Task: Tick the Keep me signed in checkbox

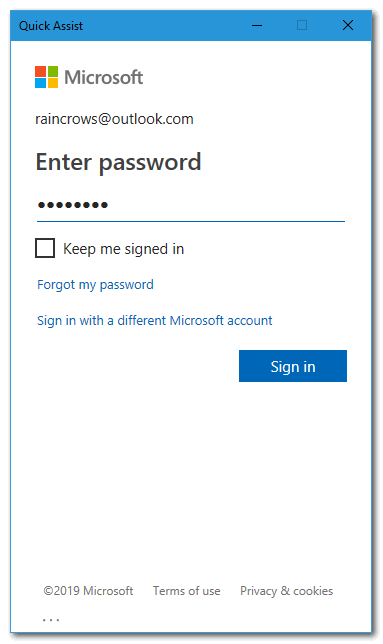Action: [x=45, y=248]
